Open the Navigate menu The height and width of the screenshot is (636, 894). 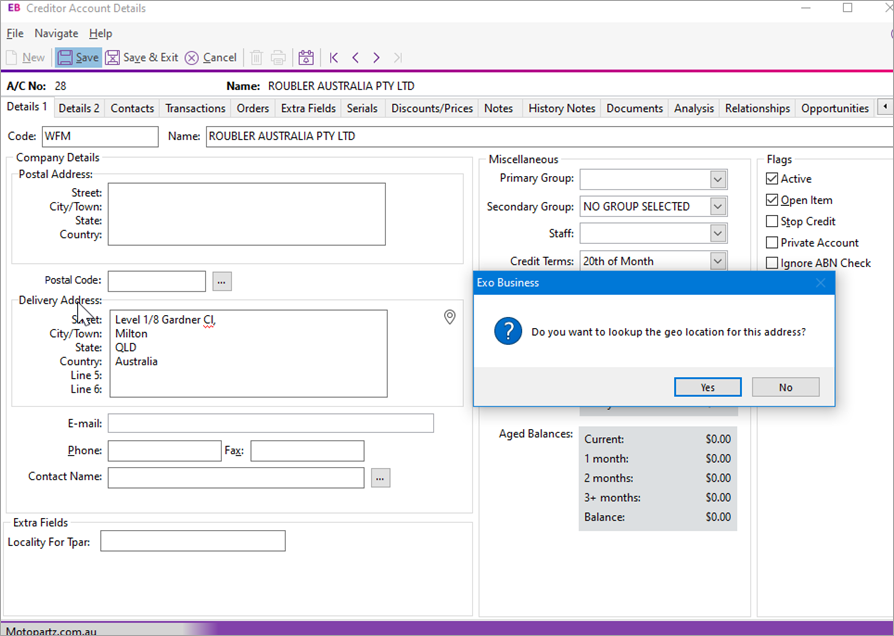pos(56,33)
